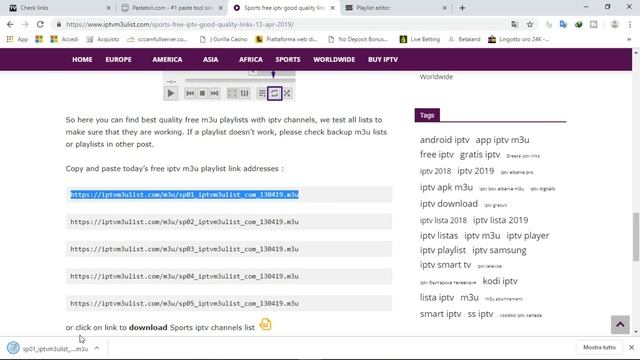Click the sp05_iptvm3ulist_com_130419.m3u link text
Screen dimensions: 640x360
(x=184, y=303)
